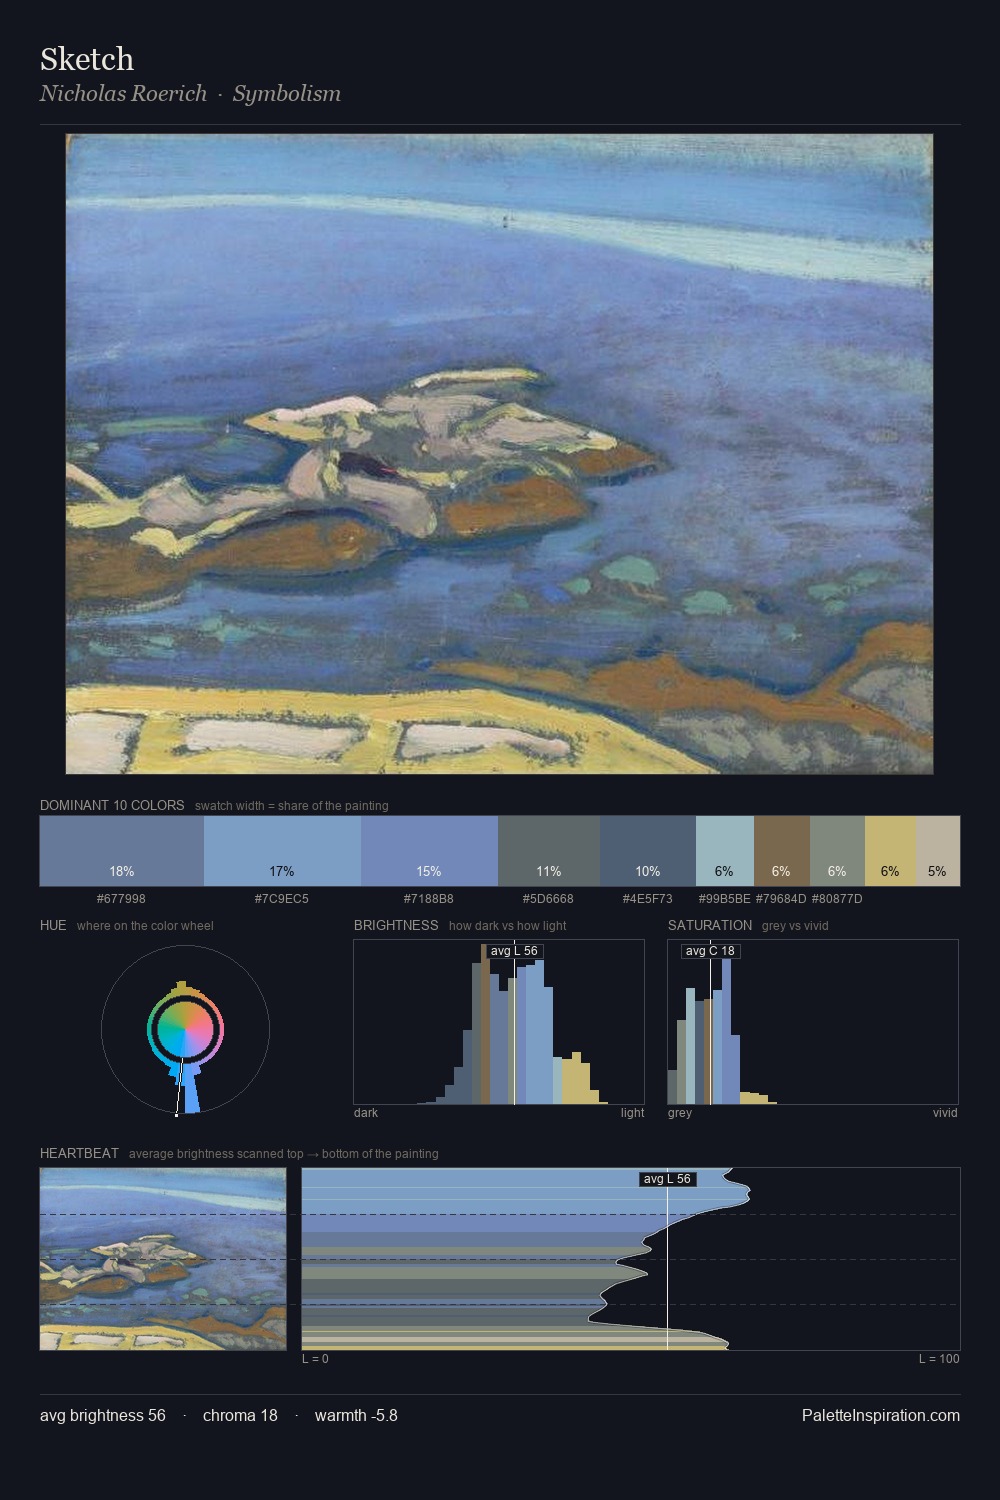1000x1500 pixels.
Task: Click hex code '#80877D'
Action: pyautogui.click(x=837, y=898)
